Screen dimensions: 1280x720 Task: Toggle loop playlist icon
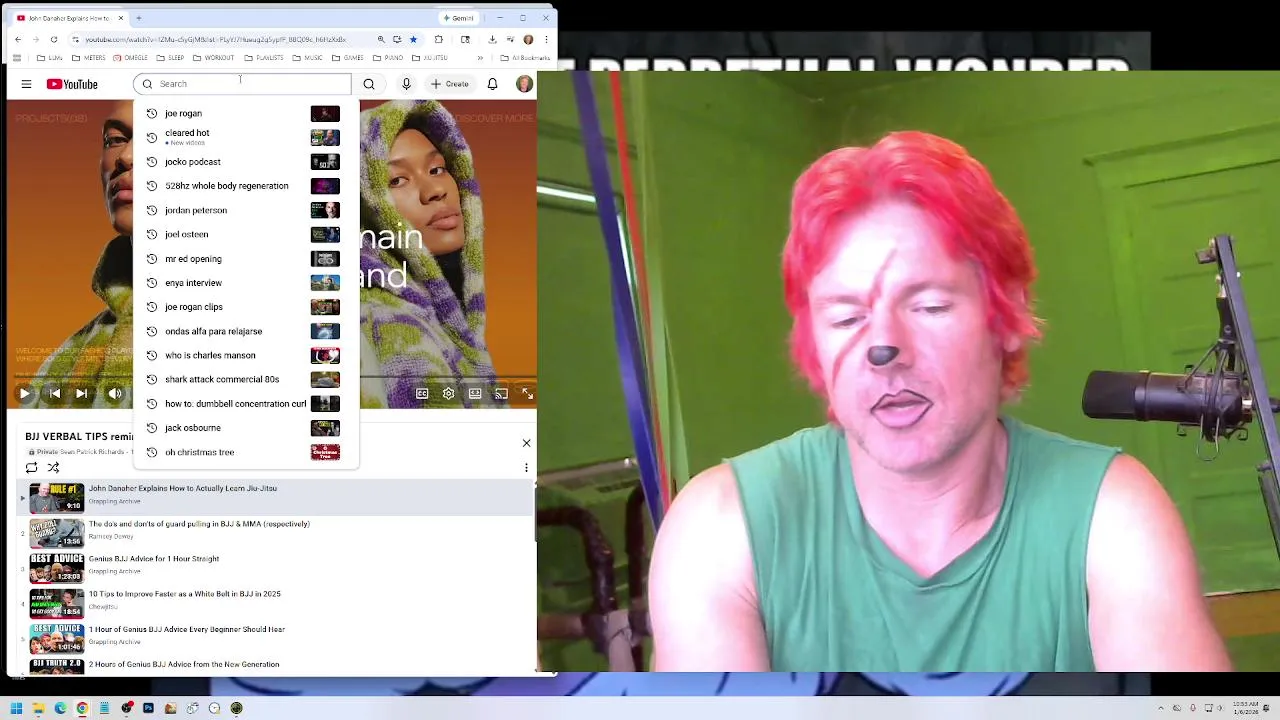click(x=31, y=467)
